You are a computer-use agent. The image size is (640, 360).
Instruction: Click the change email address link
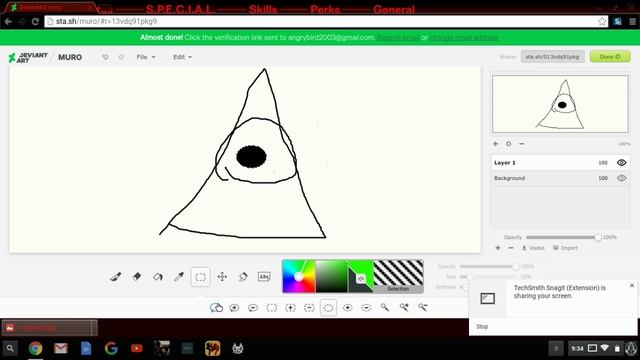[x=464, y=38]
